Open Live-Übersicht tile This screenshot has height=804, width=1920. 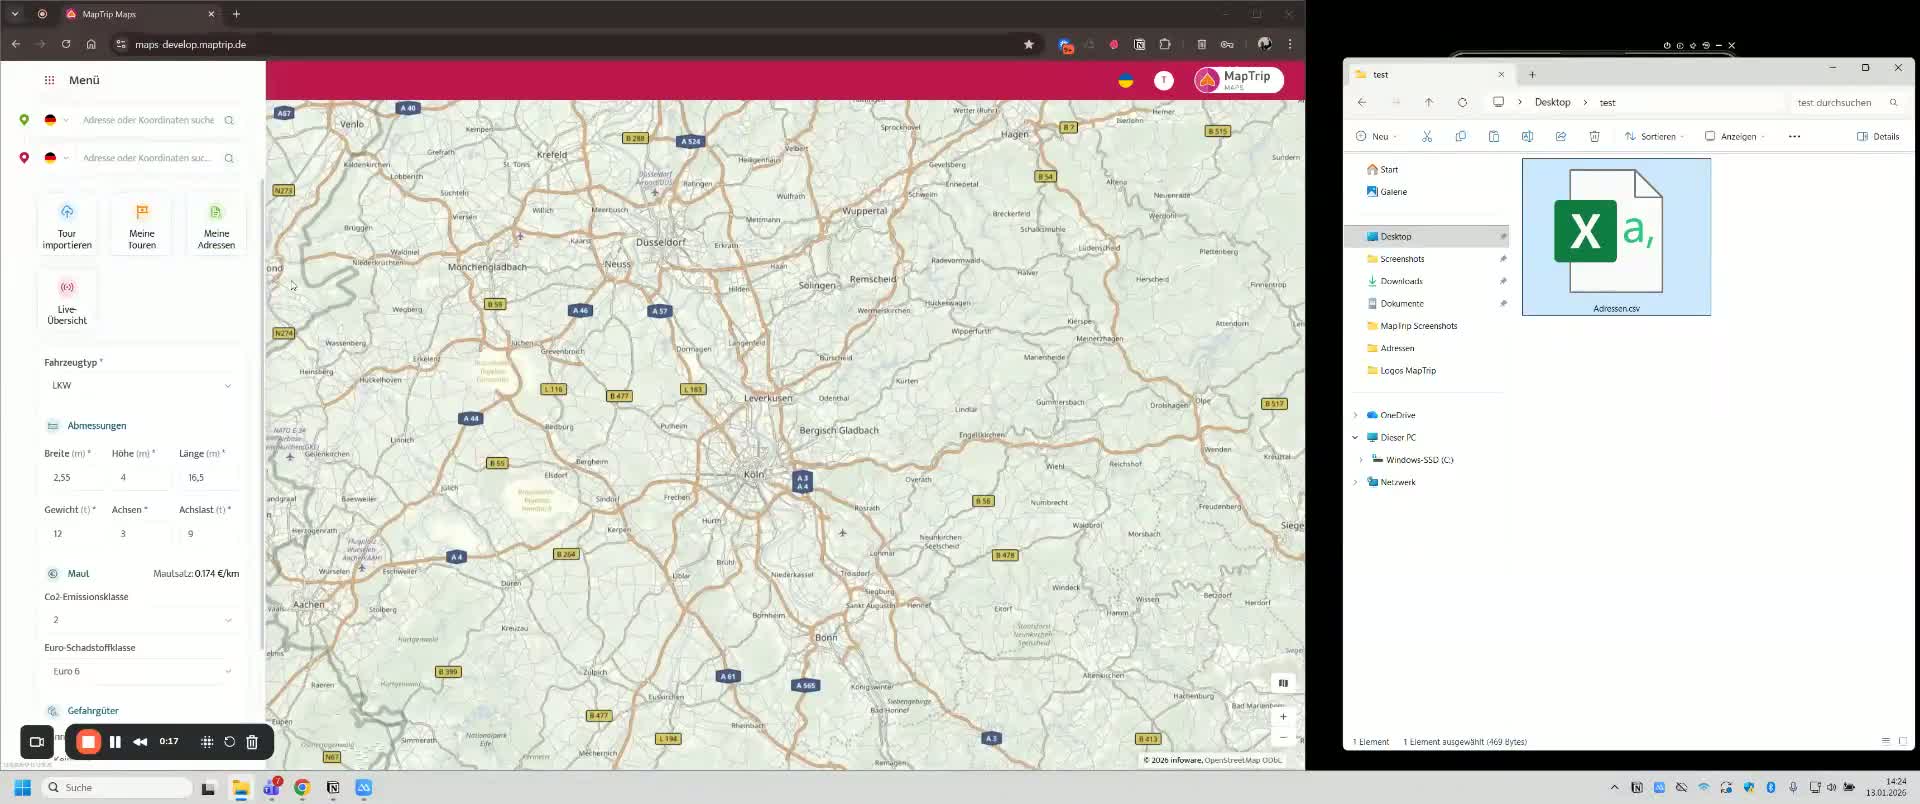click(67, 301)
